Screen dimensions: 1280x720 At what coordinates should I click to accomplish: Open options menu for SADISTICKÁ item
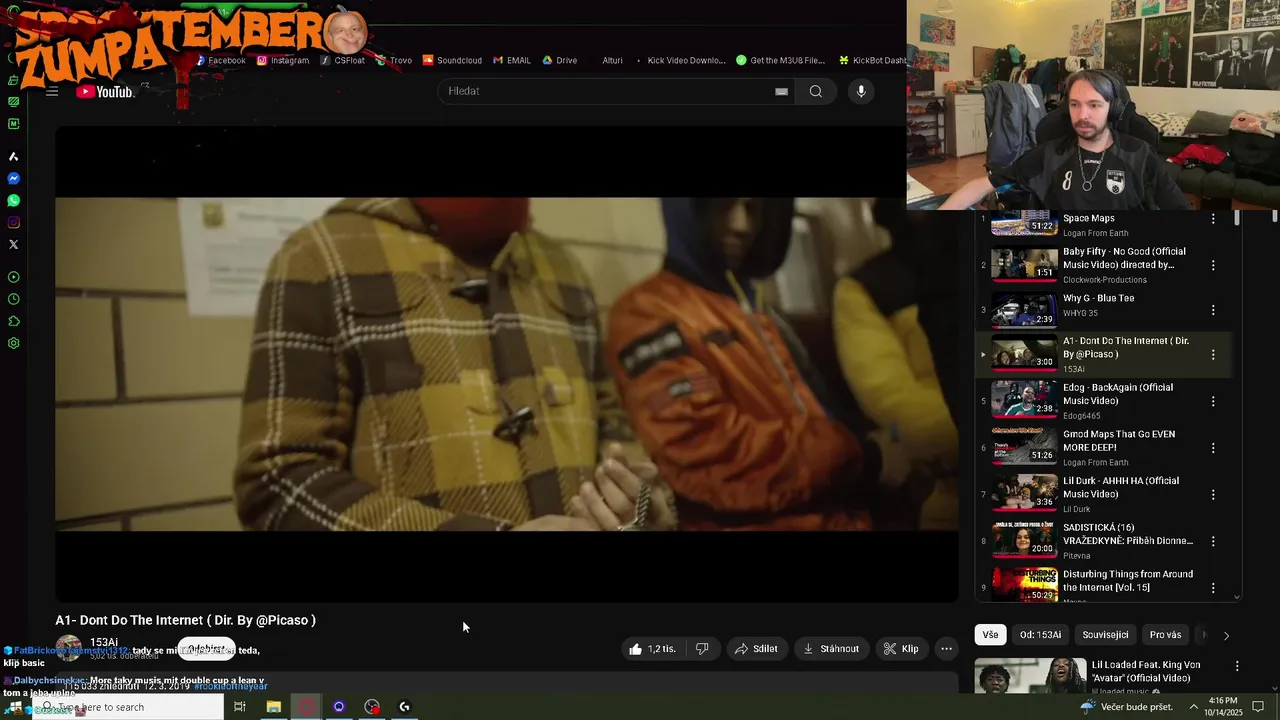(x=1213, y=541)
